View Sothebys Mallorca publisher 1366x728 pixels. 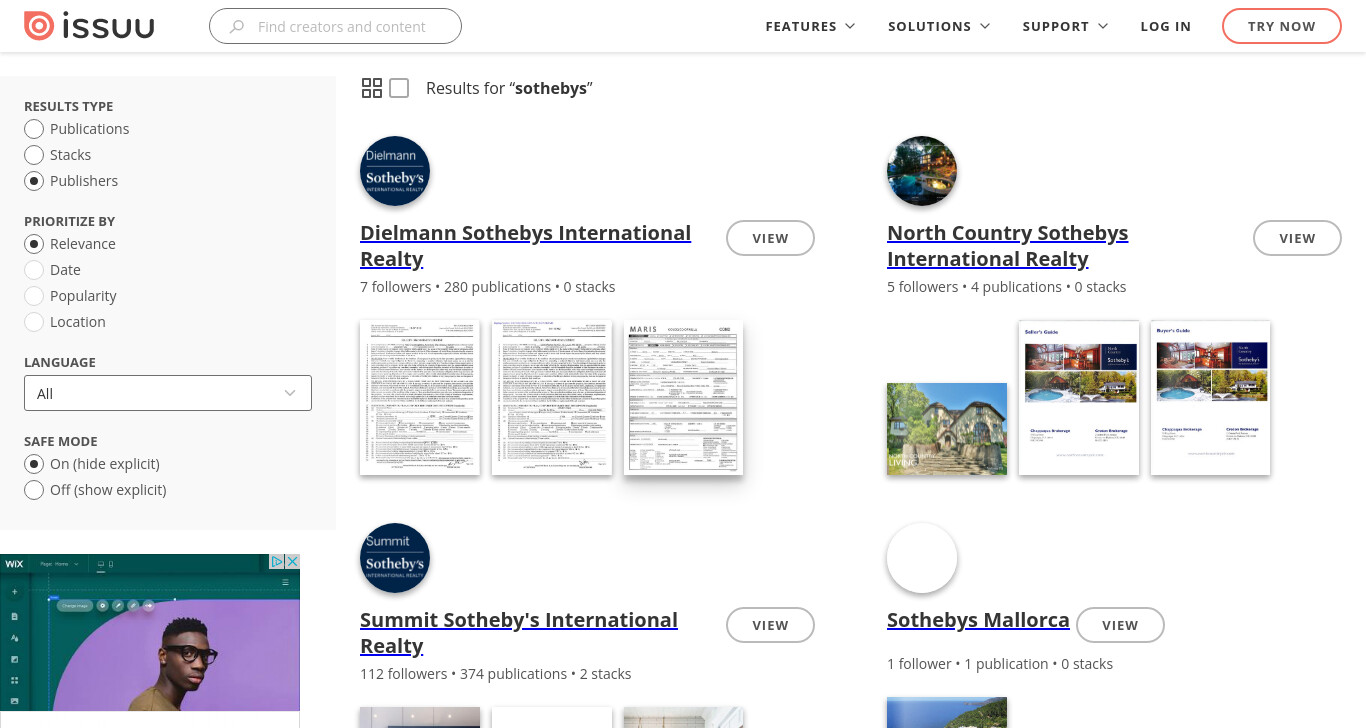point(1120,625)
